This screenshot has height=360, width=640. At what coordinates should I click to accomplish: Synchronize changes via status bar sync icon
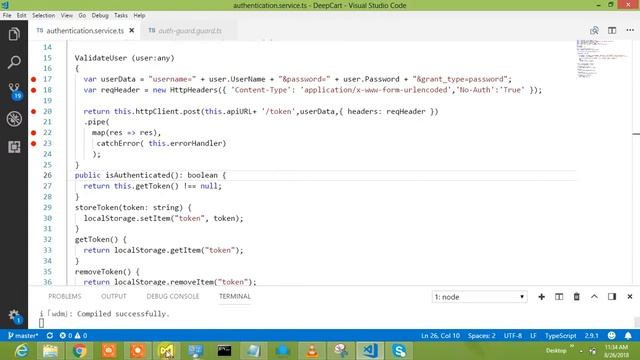tap(50, 336)
